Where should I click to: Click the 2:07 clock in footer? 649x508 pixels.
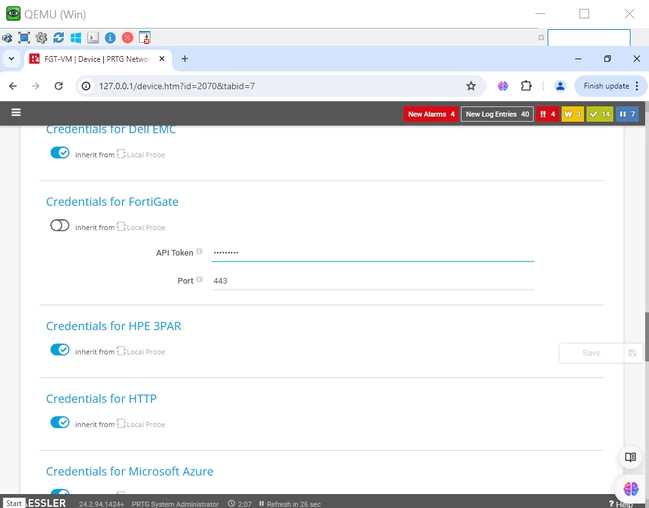[x=240, y=504]
